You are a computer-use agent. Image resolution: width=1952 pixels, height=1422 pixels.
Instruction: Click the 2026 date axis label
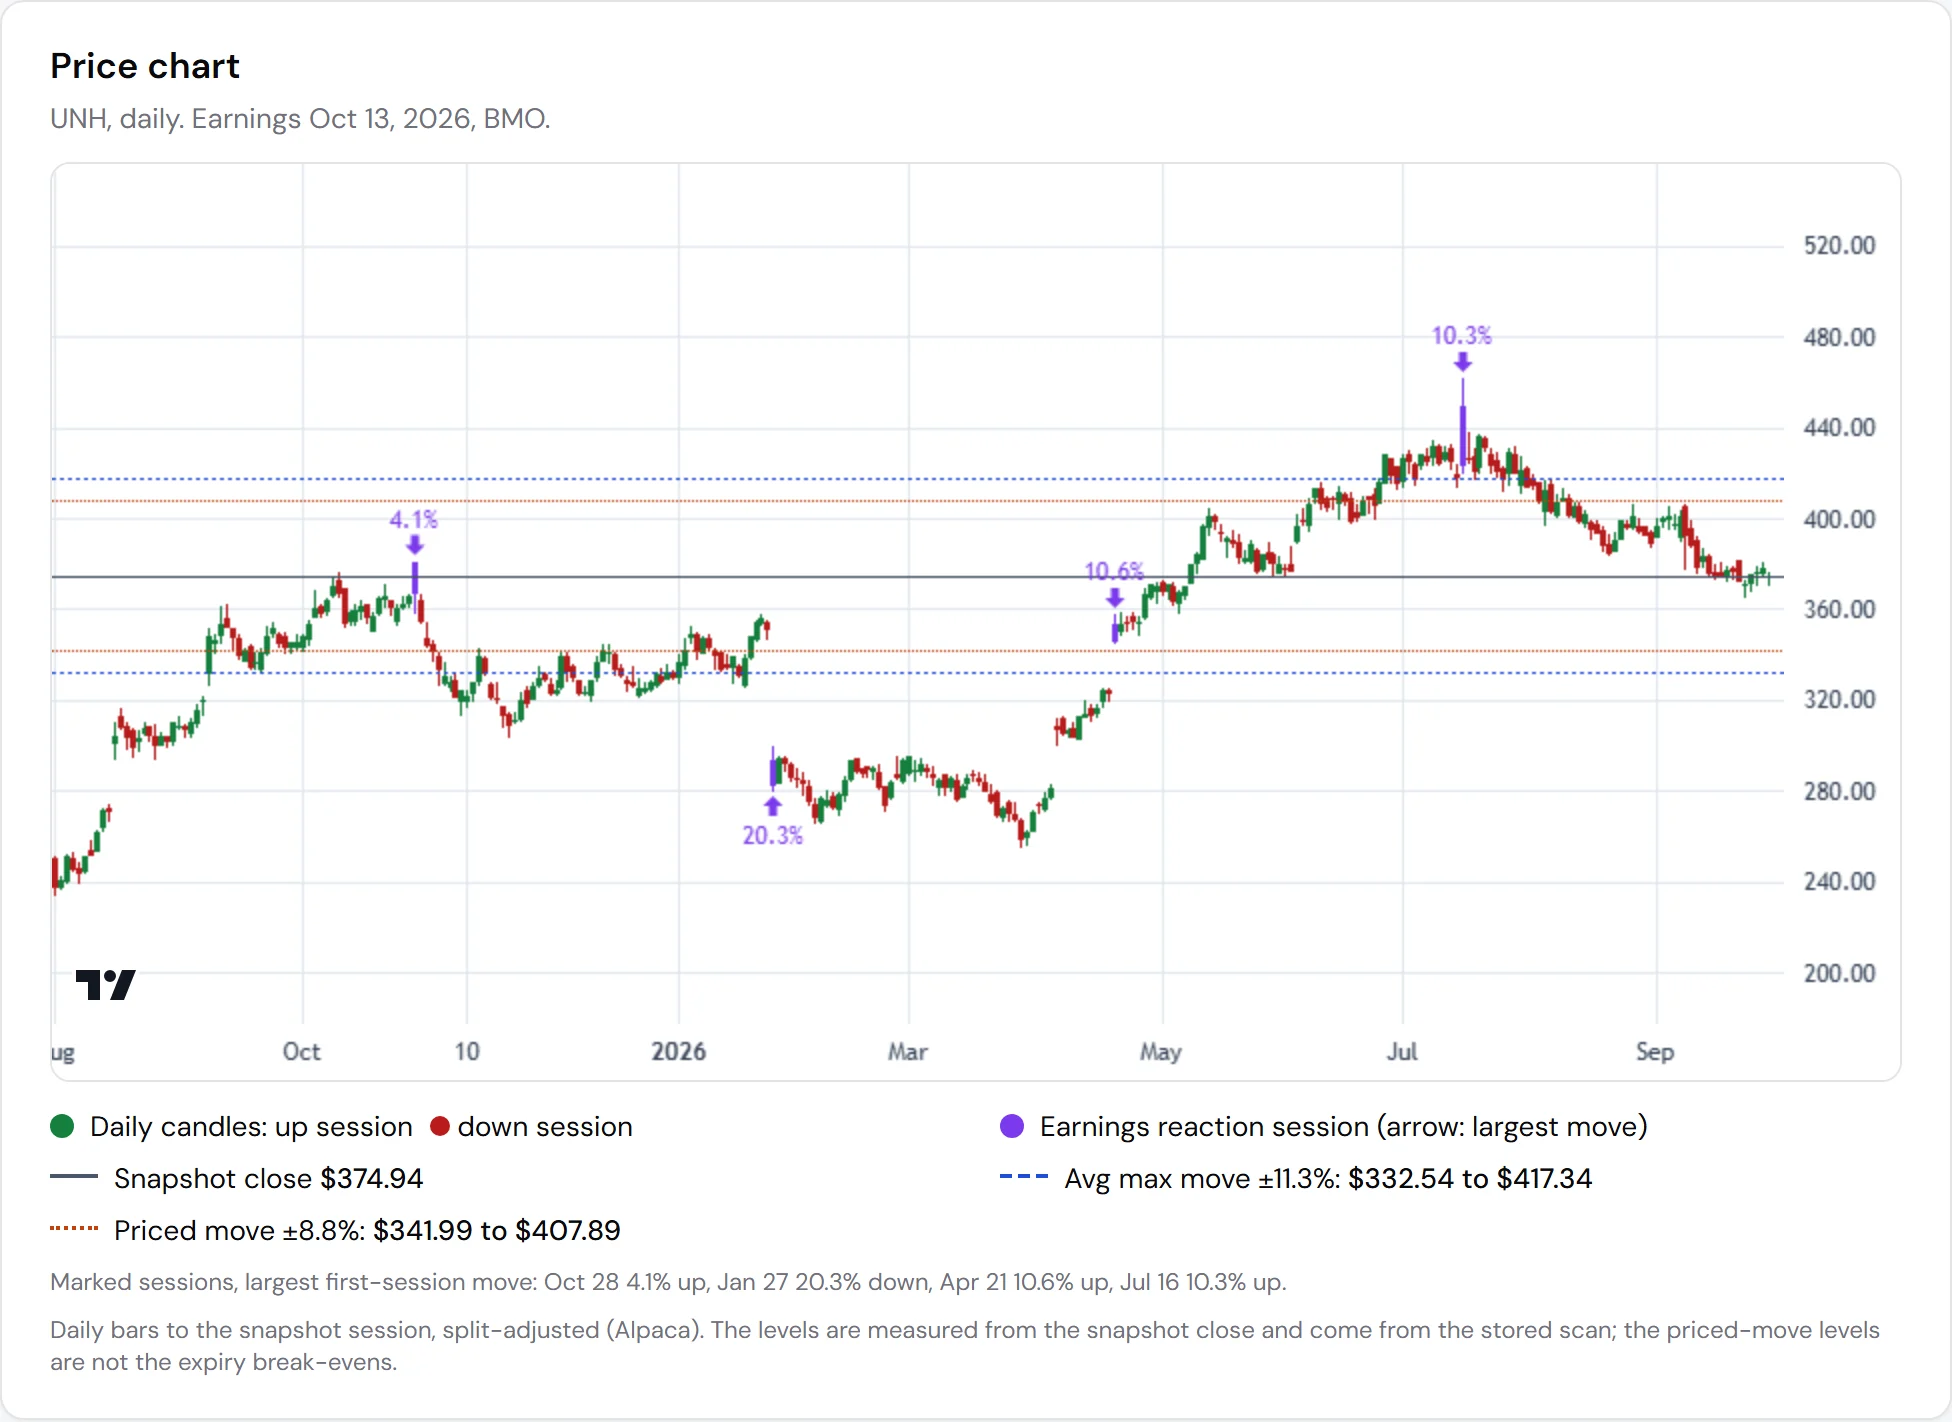[678, 1051]
